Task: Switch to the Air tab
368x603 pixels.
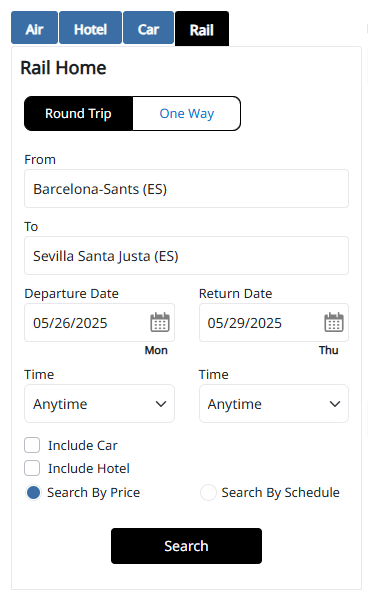Action: (35, 28)
